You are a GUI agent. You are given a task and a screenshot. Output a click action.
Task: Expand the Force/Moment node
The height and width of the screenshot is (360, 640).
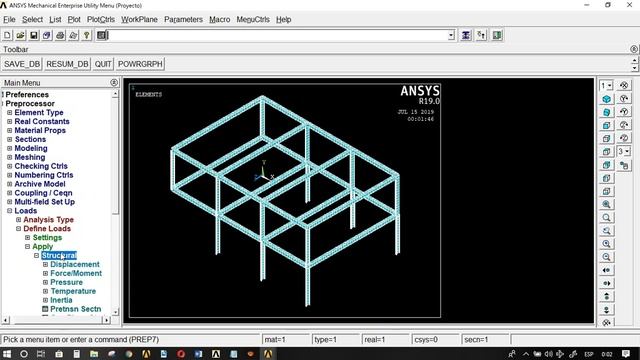tap(45, 273)
